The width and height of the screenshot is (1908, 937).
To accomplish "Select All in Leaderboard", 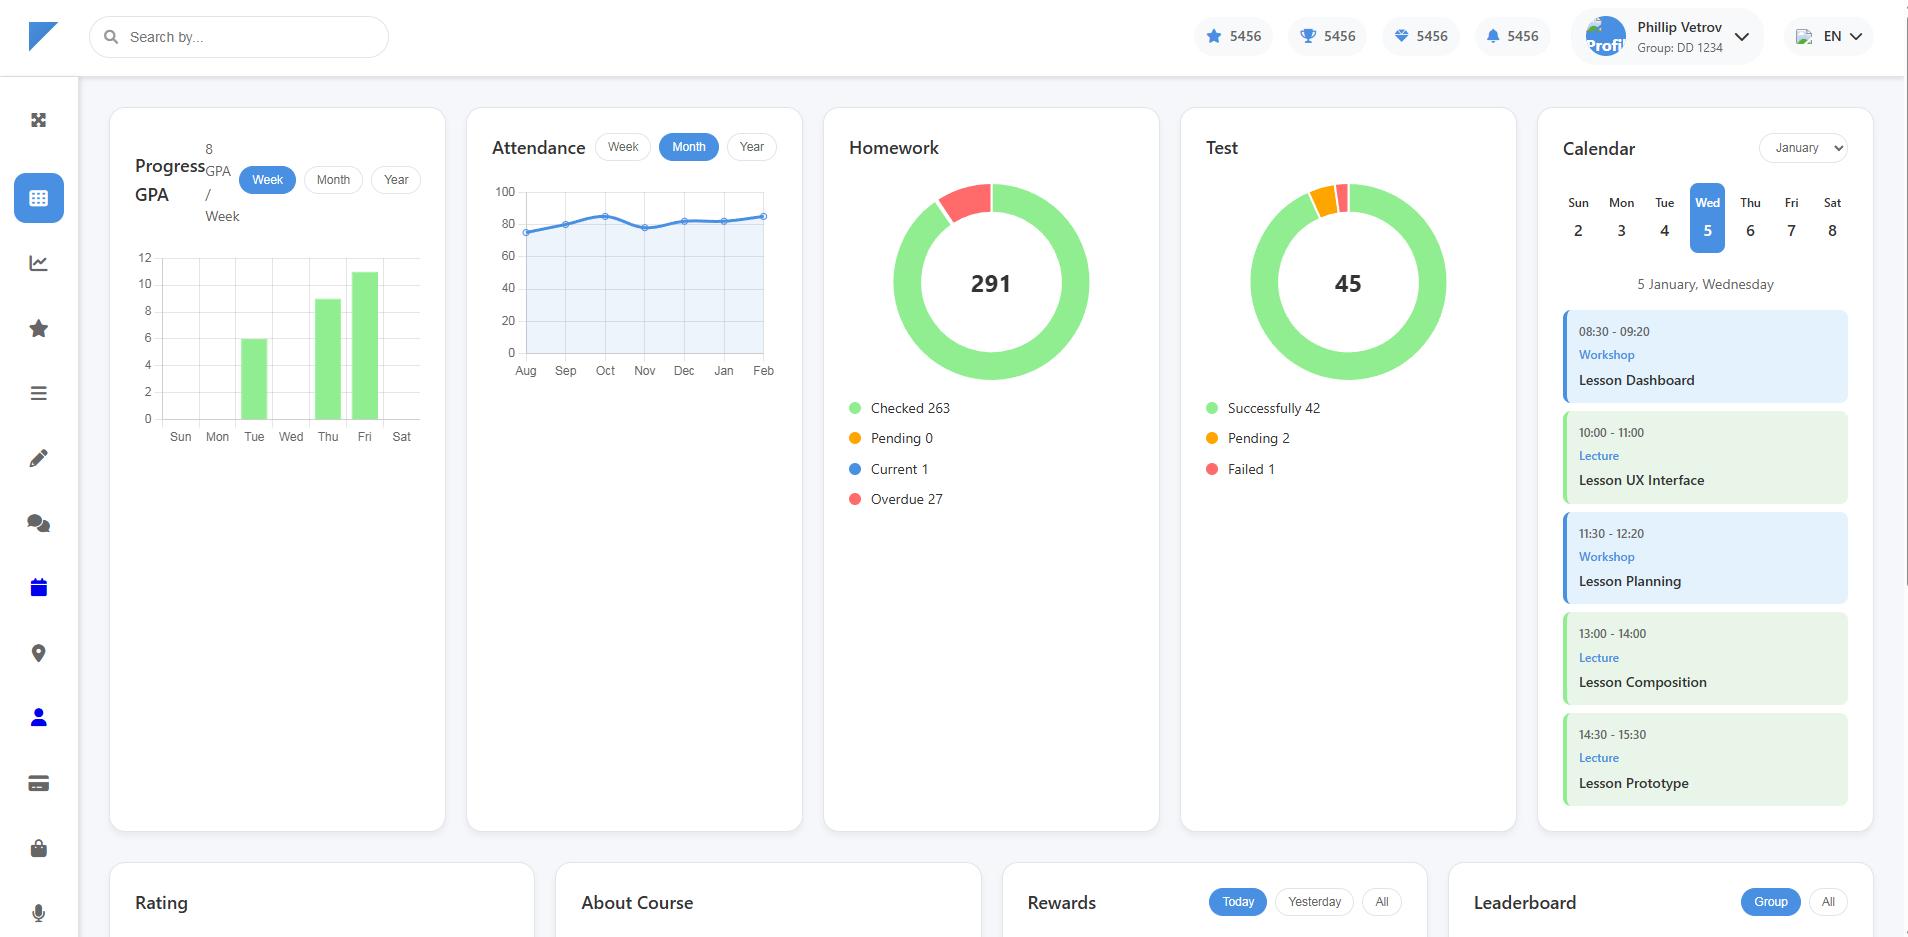I will click(1828, 902).
